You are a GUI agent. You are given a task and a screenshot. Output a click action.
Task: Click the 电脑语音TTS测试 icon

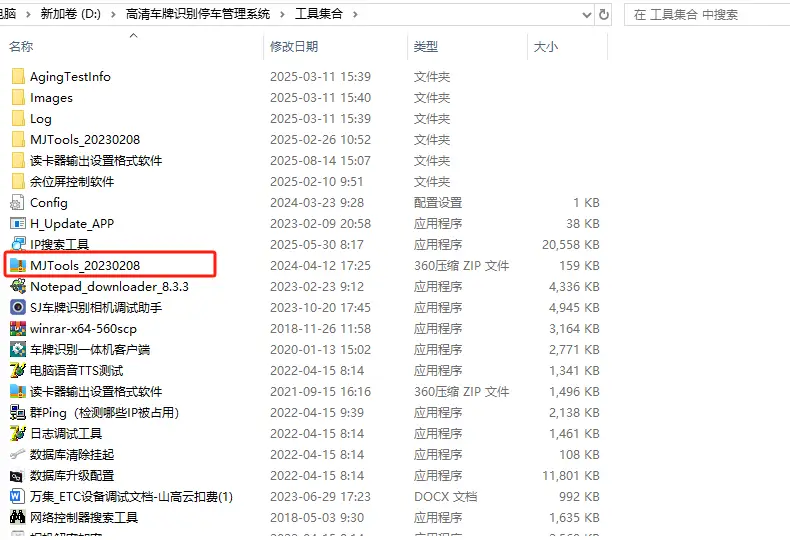pyautogui.click(x=18, y=371)
